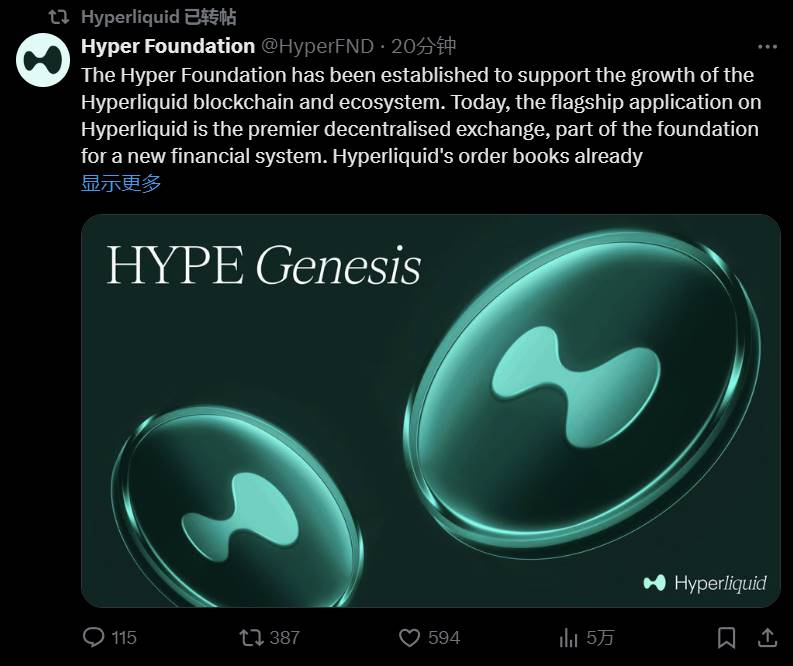Open the post via the 20分钟 timestamp
Image resolution: width=793 pixels, height=666 pixels.
point(424,46)
